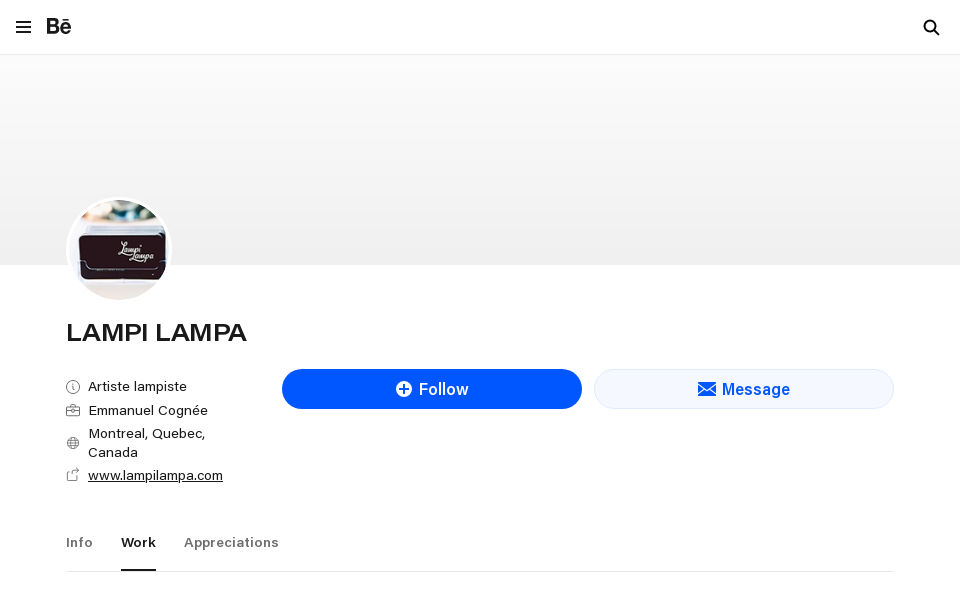This screenshot has width=960, height=600.
Task: Select the briefcase icon next to Emmanuel Cognée
Action: click(x=72, y=410)
